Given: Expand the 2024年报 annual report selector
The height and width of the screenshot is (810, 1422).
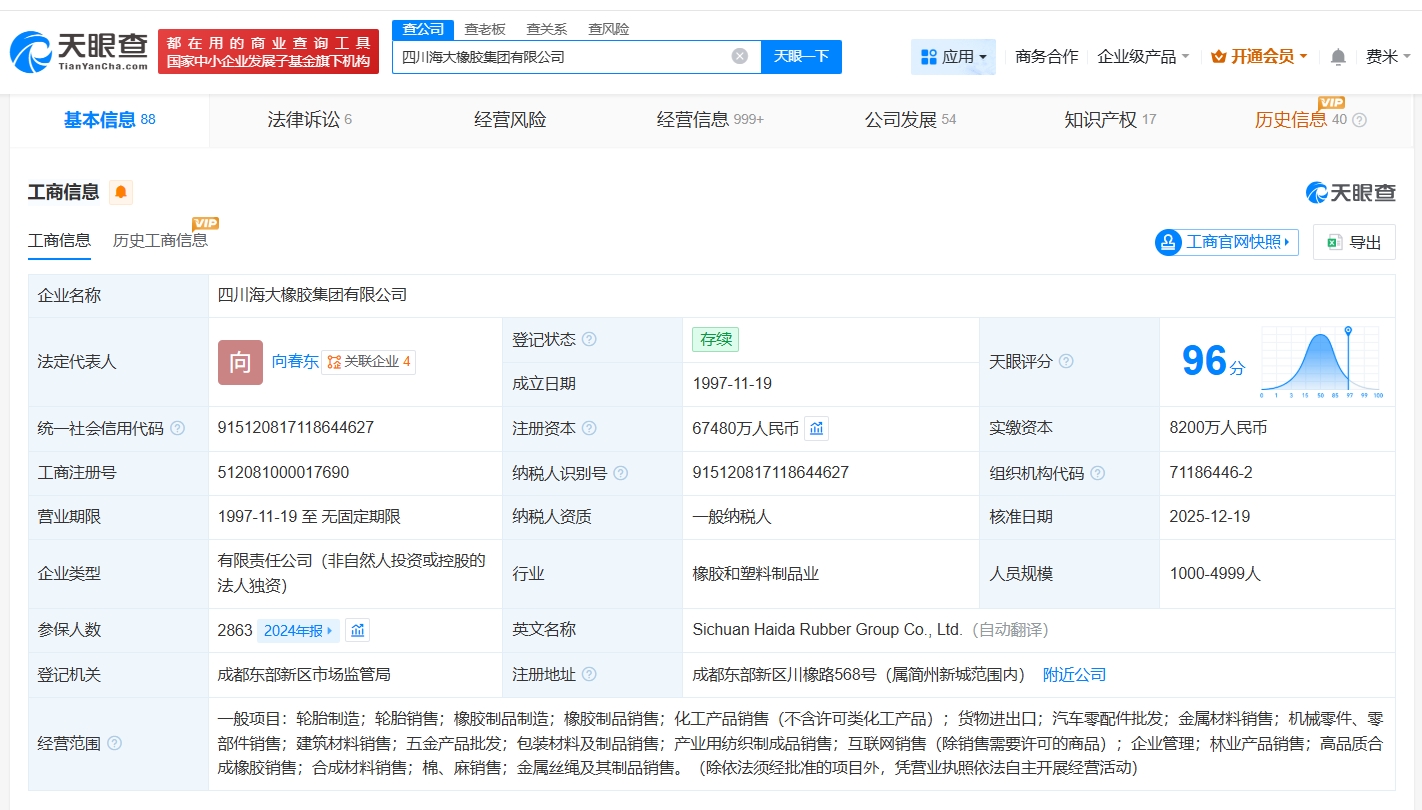Looking at the screenshot, I should pyautogui.click(x=298, y=630).
